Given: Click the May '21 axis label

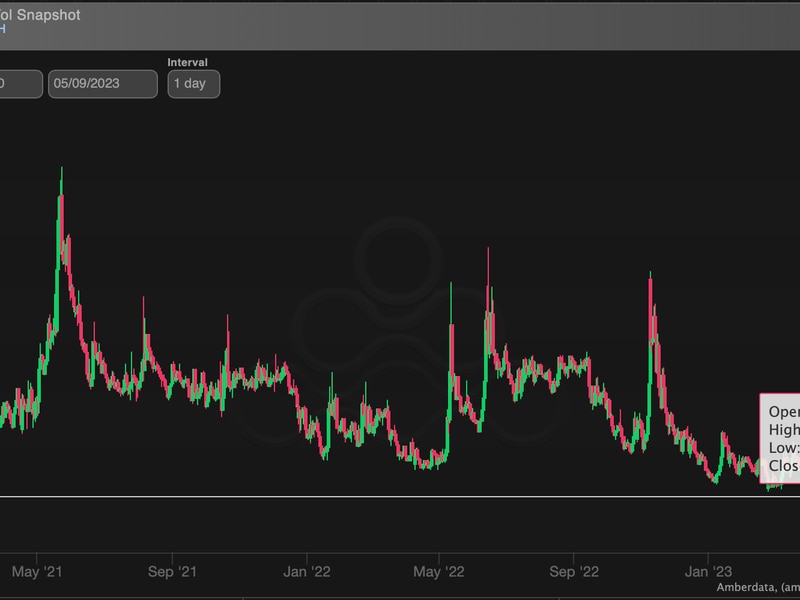Looking at the screenshot, I should 37,571.
